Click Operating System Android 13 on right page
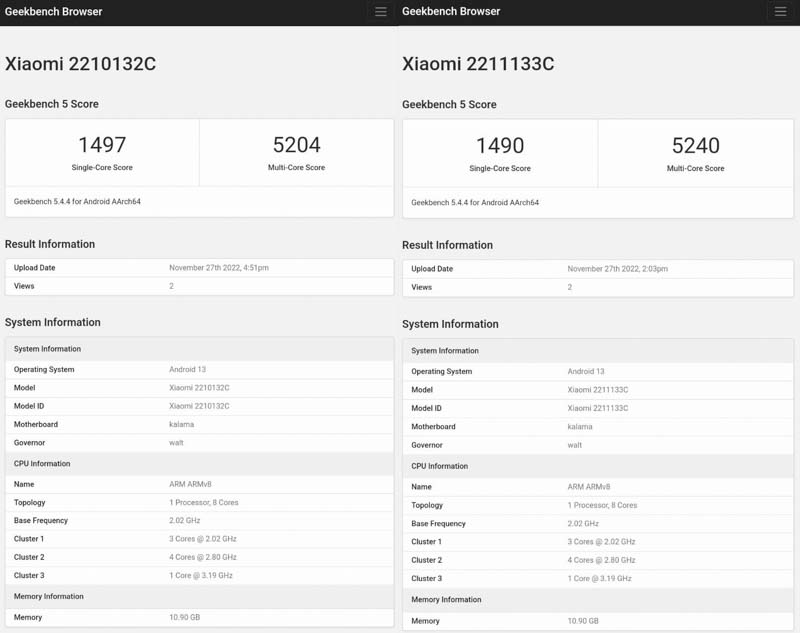 (586, 371)
